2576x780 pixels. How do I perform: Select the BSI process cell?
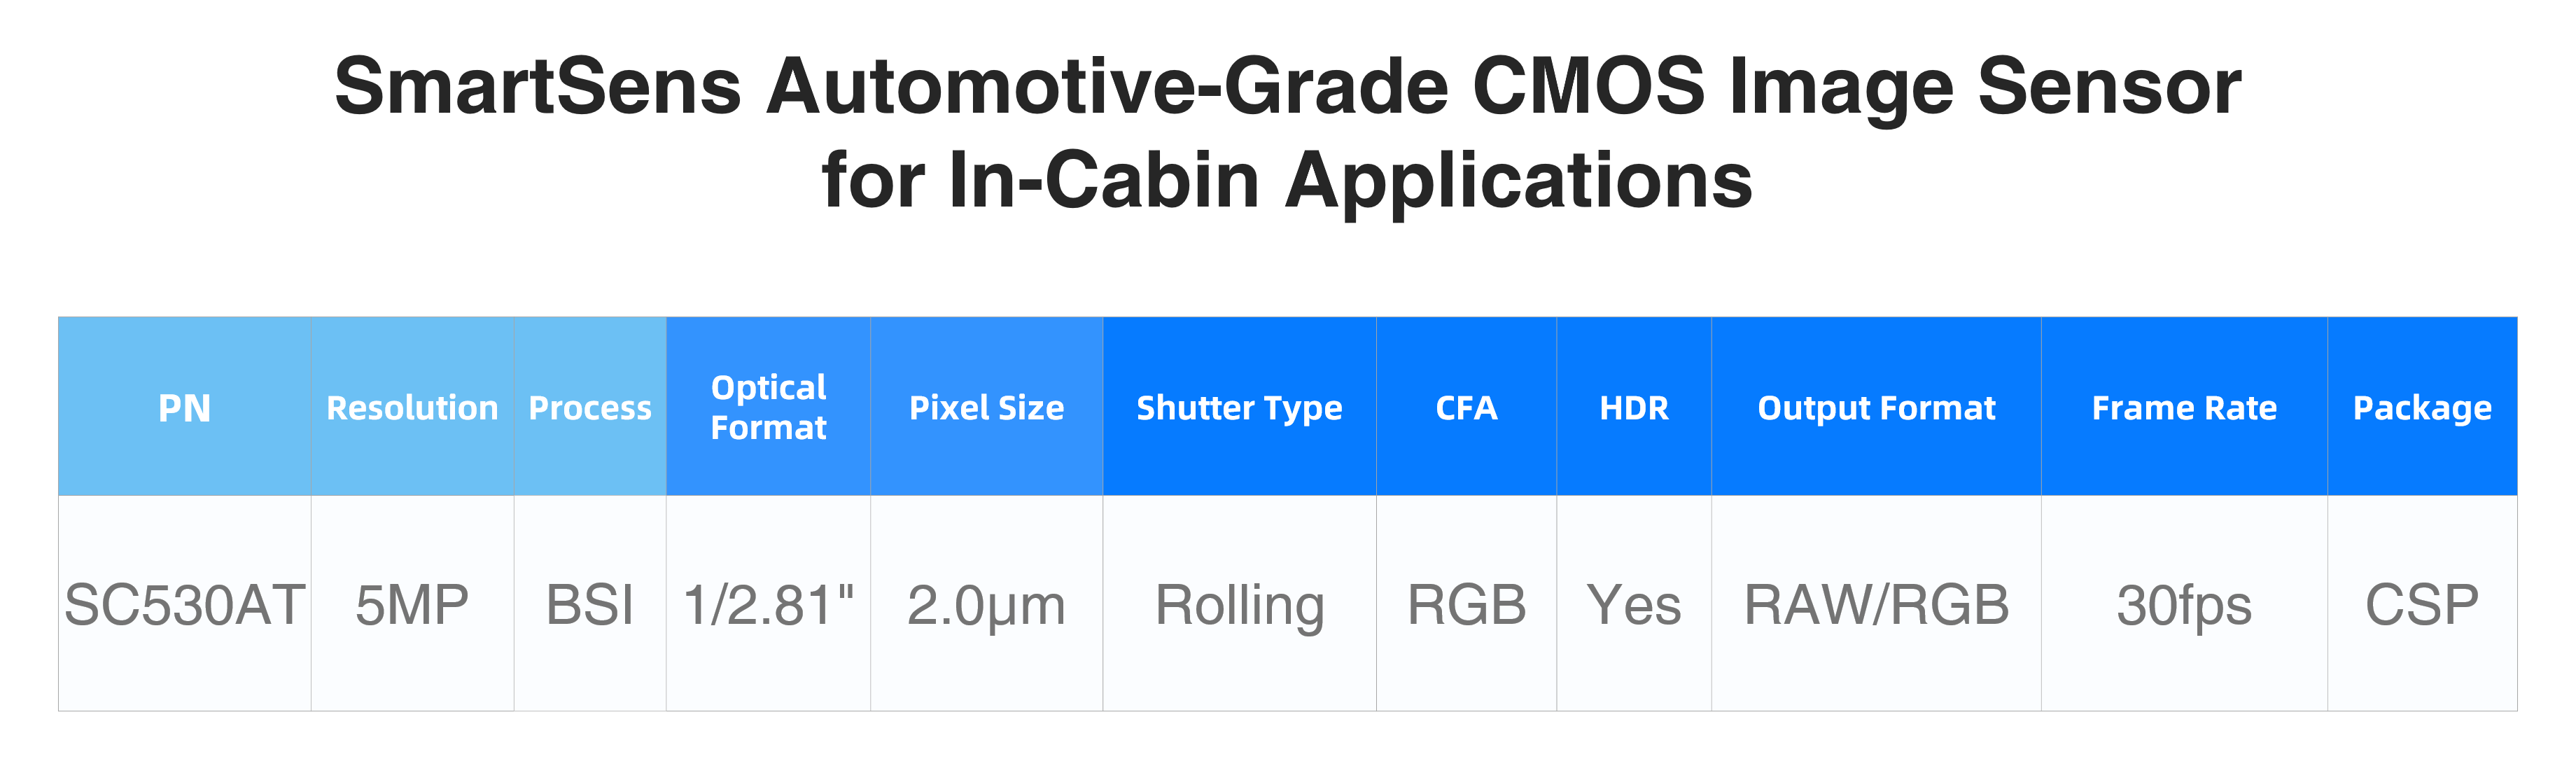(x=590, y=604)
